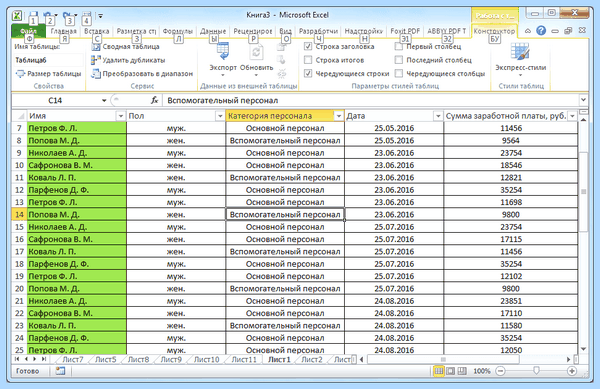This screenshot has height=389, width=600.
Task: Open filter dropdown for Имя column
Action: tap(121, 116)
